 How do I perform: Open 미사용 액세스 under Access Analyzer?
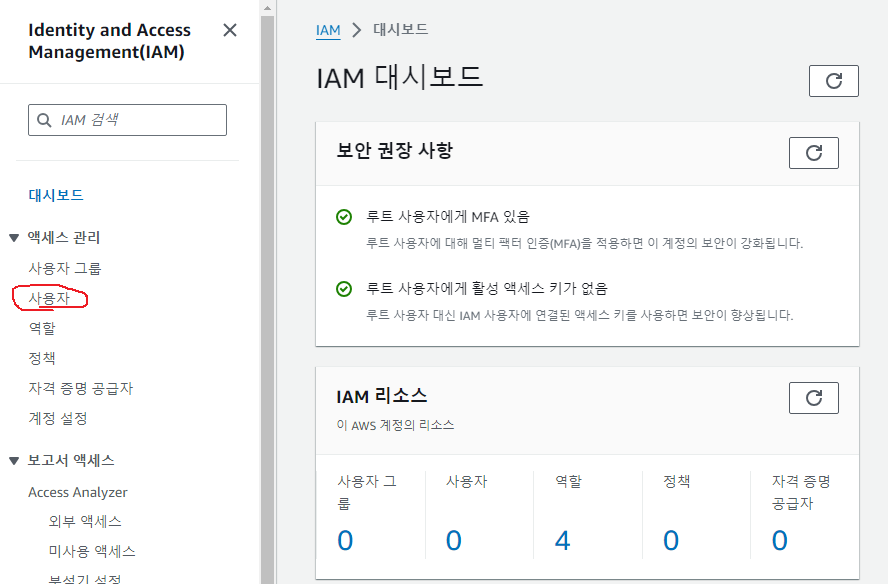(92, 551)
